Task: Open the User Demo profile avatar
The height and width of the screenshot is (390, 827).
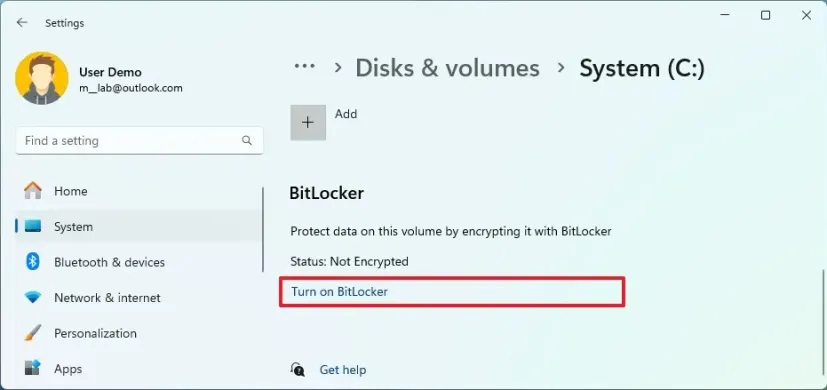Action: click(42, 78)
